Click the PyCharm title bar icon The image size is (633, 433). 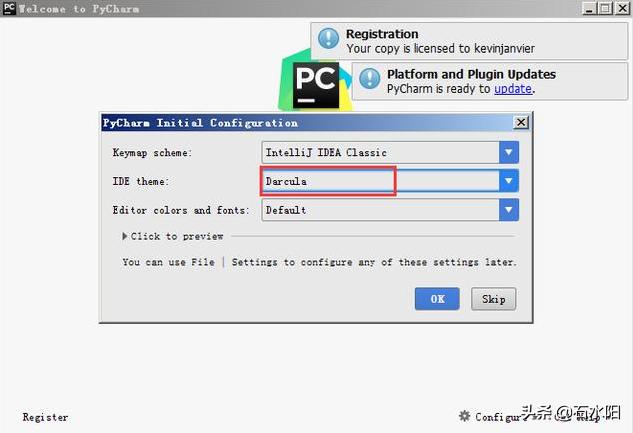[x=9, y=8]
